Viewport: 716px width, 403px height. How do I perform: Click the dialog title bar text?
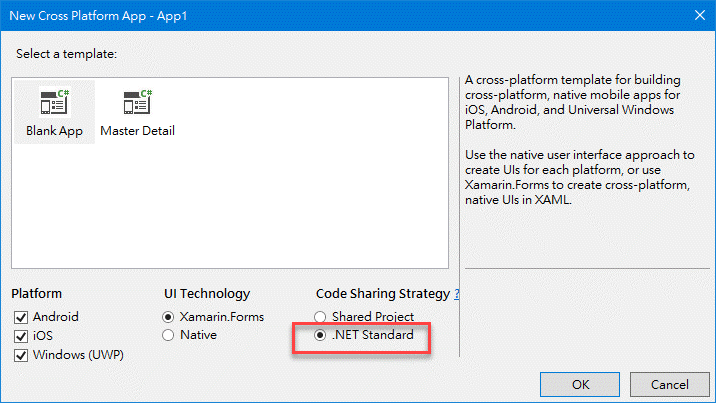pyautogui.click(x=98, y=16)
